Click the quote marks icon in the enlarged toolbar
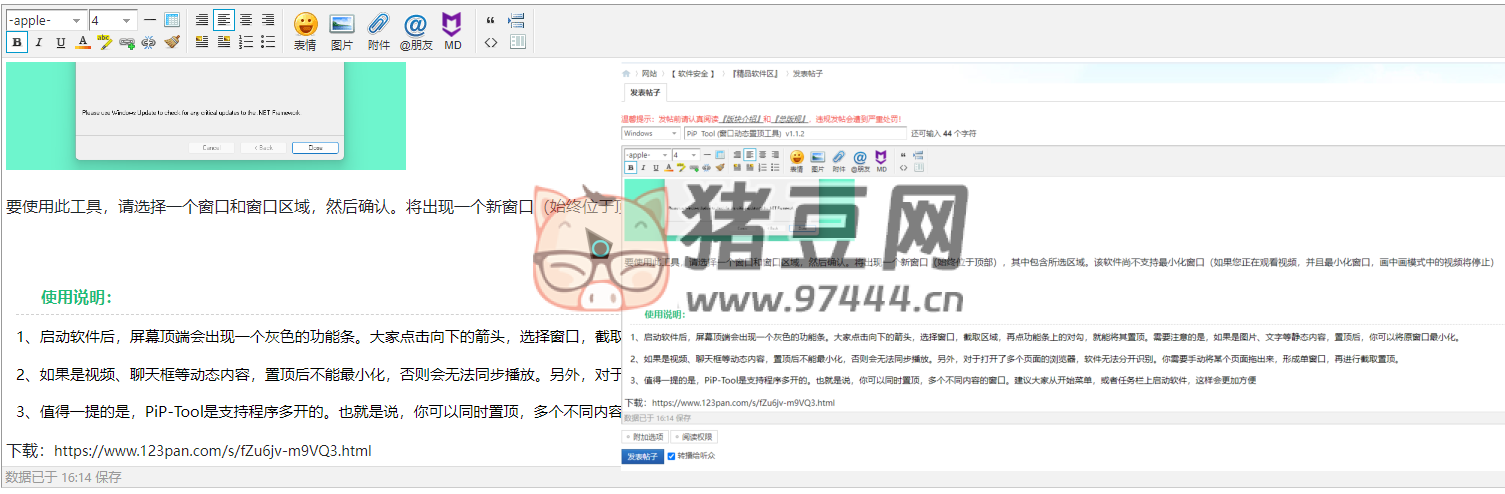The height and width of the screenshot is (494, 1505). click(x=490, y=20)
